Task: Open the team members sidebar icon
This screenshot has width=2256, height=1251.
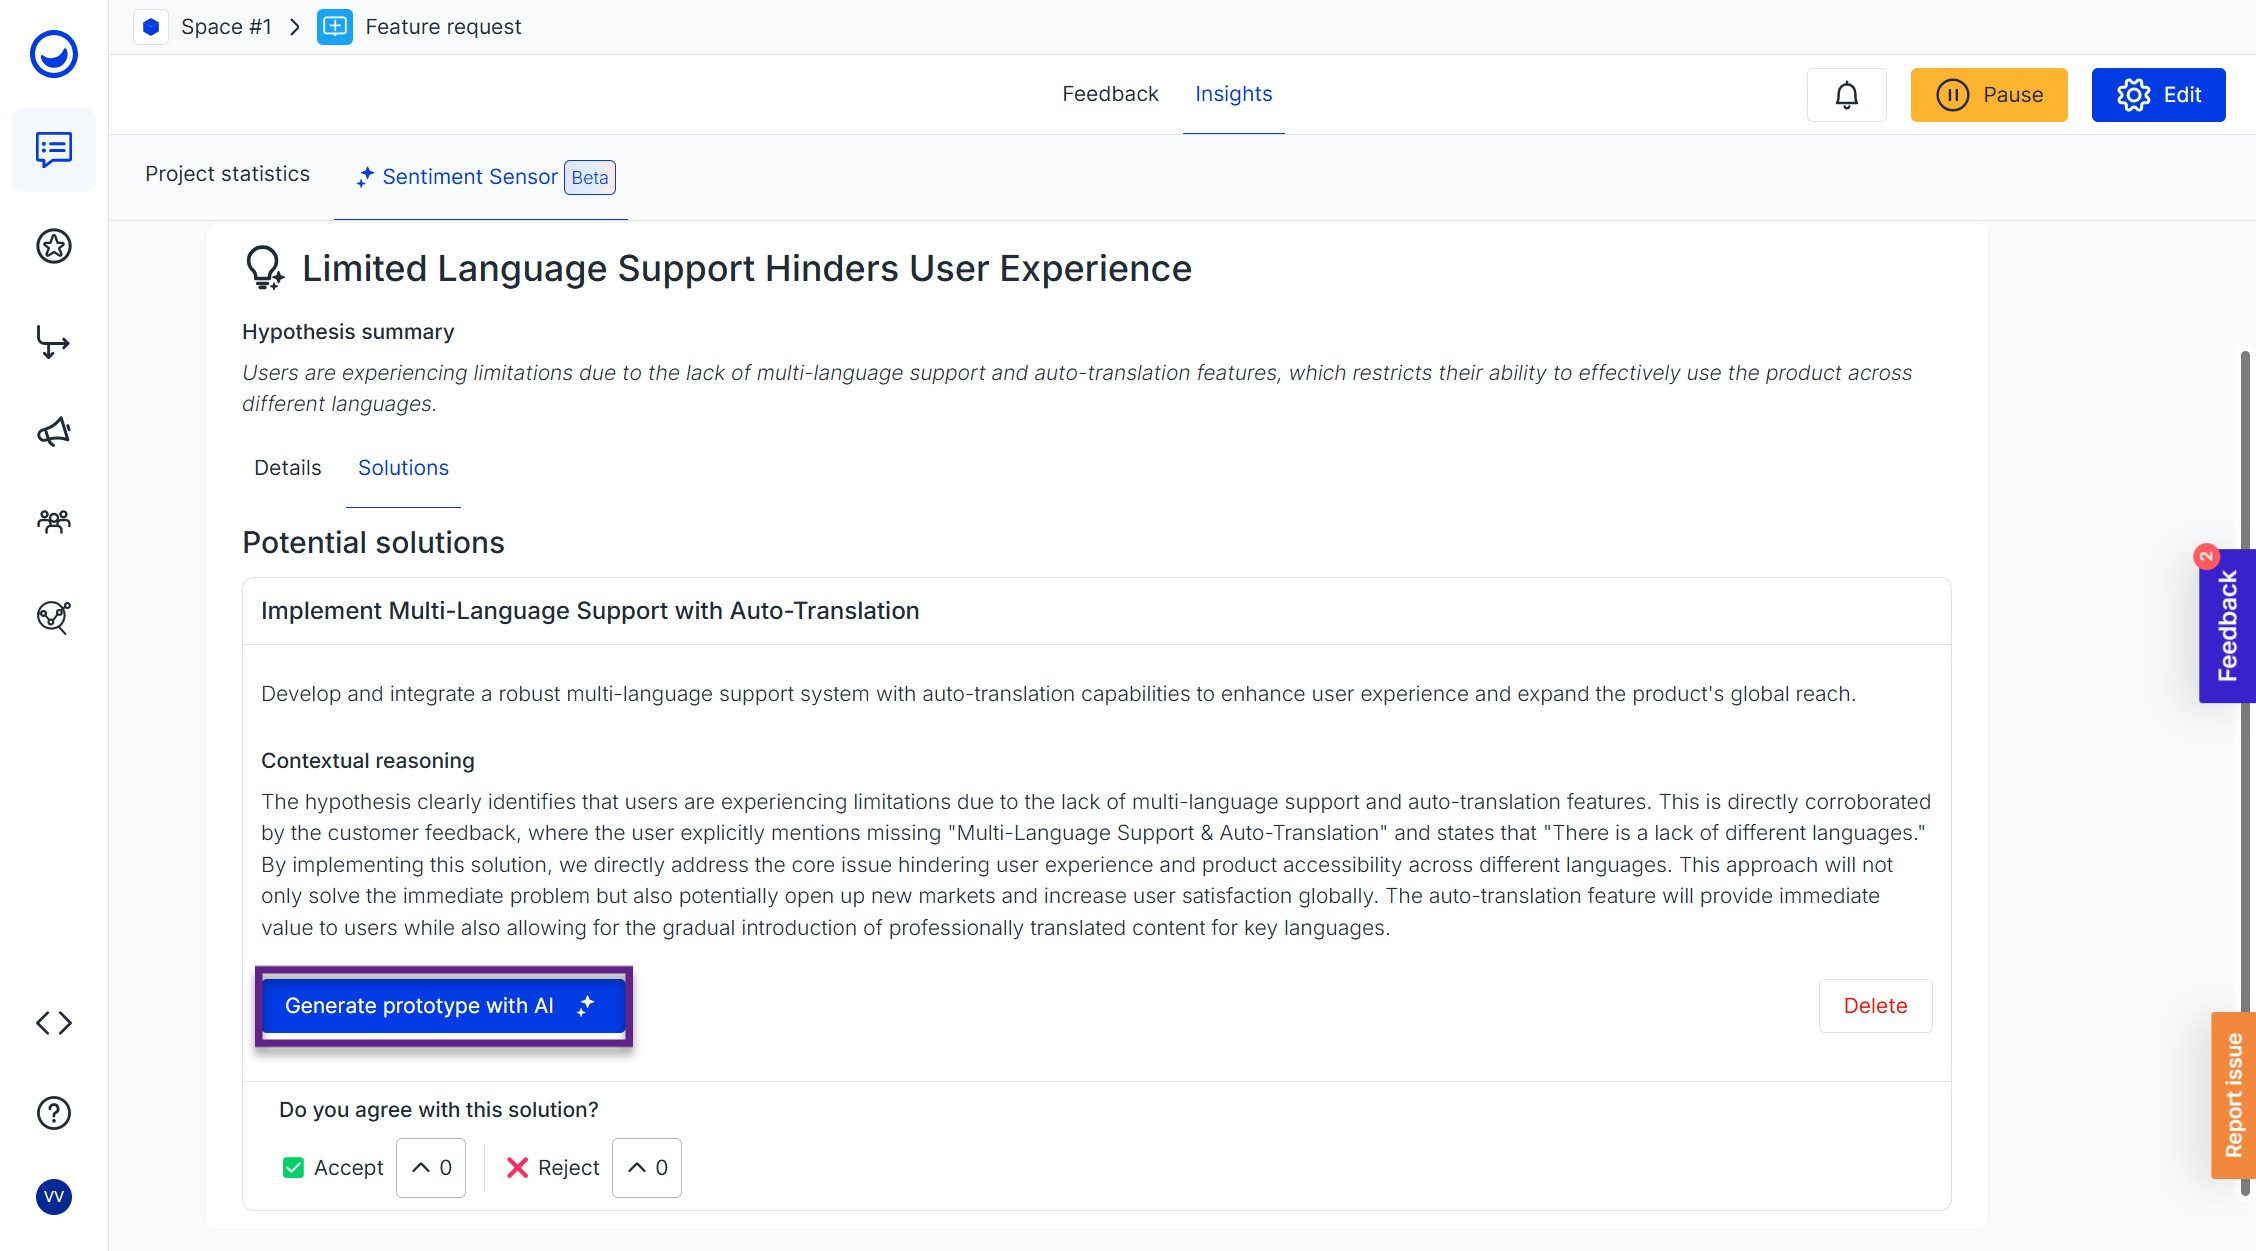Action: point(54,521)
